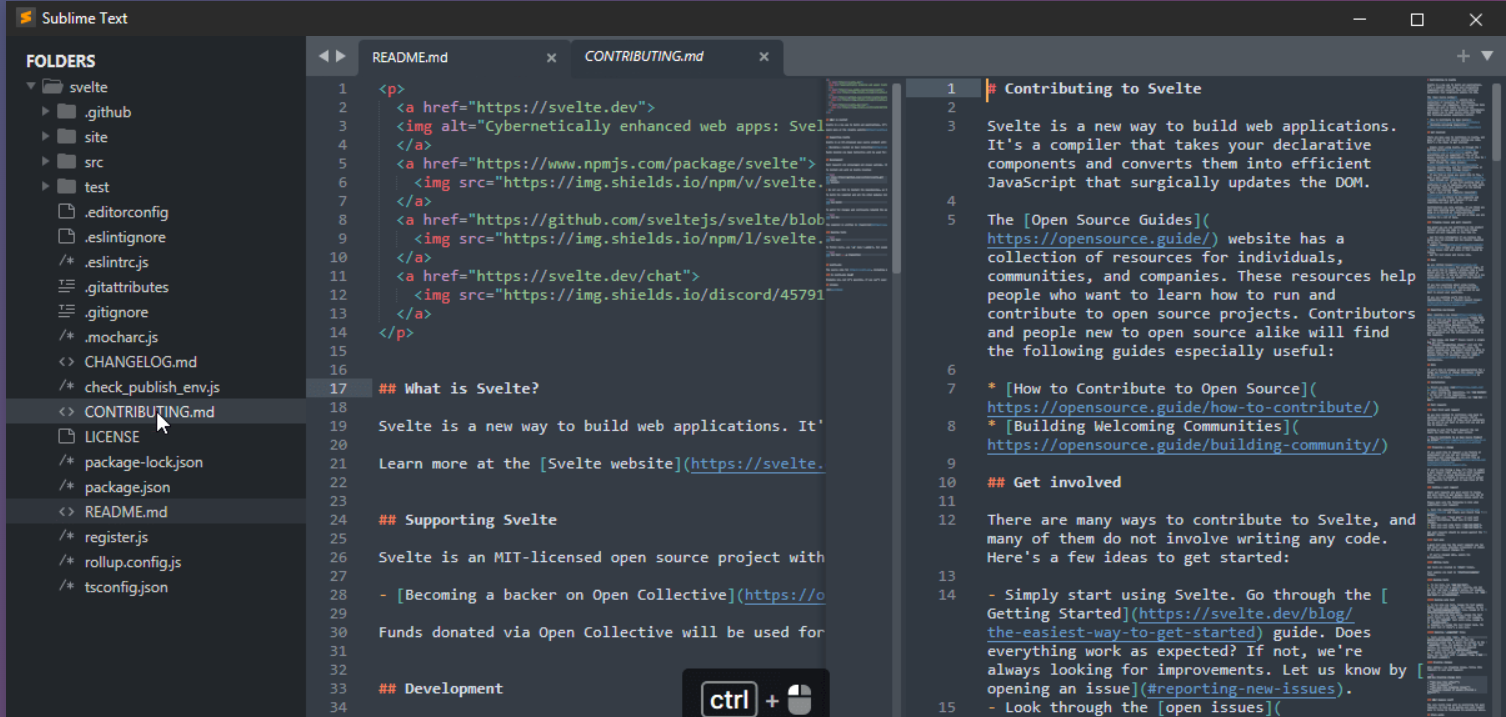The width and height of the screenshot is (1506, 717).
Task: Click the opensource.guide/building-community/ link
Action: point(1183,445)
